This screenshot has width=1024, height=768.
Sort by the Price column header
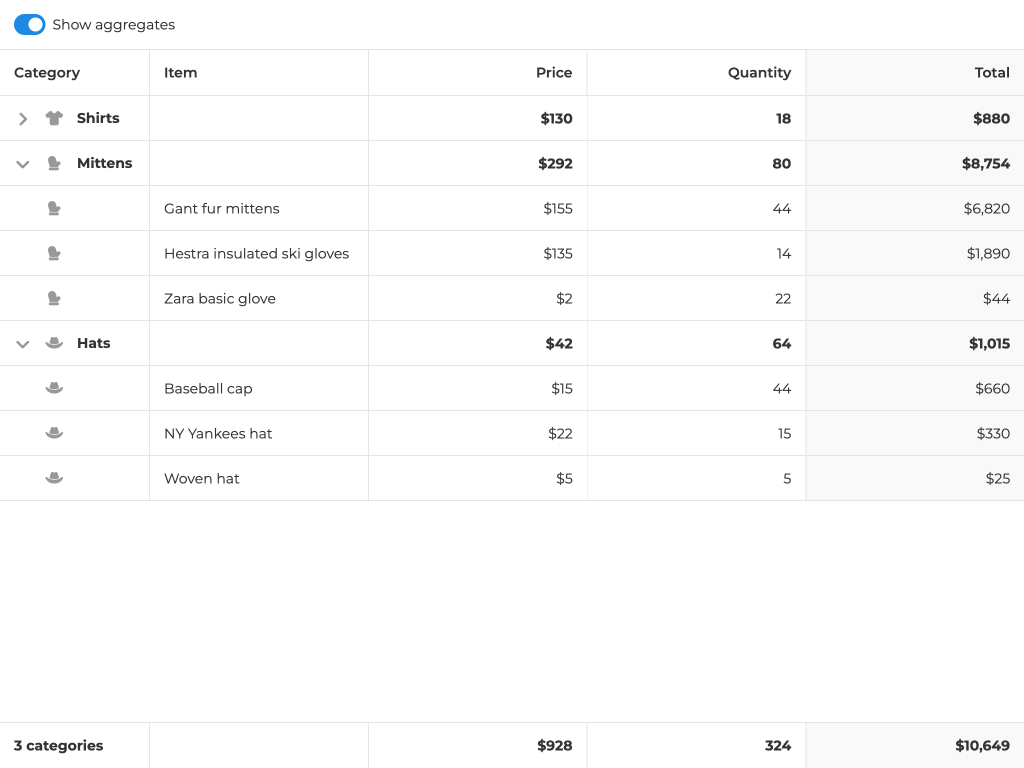[x=554, y=73]
